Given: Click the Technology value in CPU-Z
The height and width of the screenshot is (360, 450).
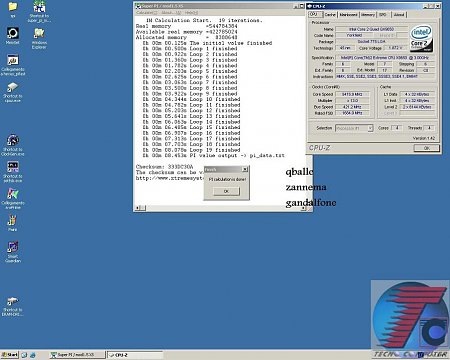Looking at the screenshot, I should pyautogui.click(x=345, y=48).
